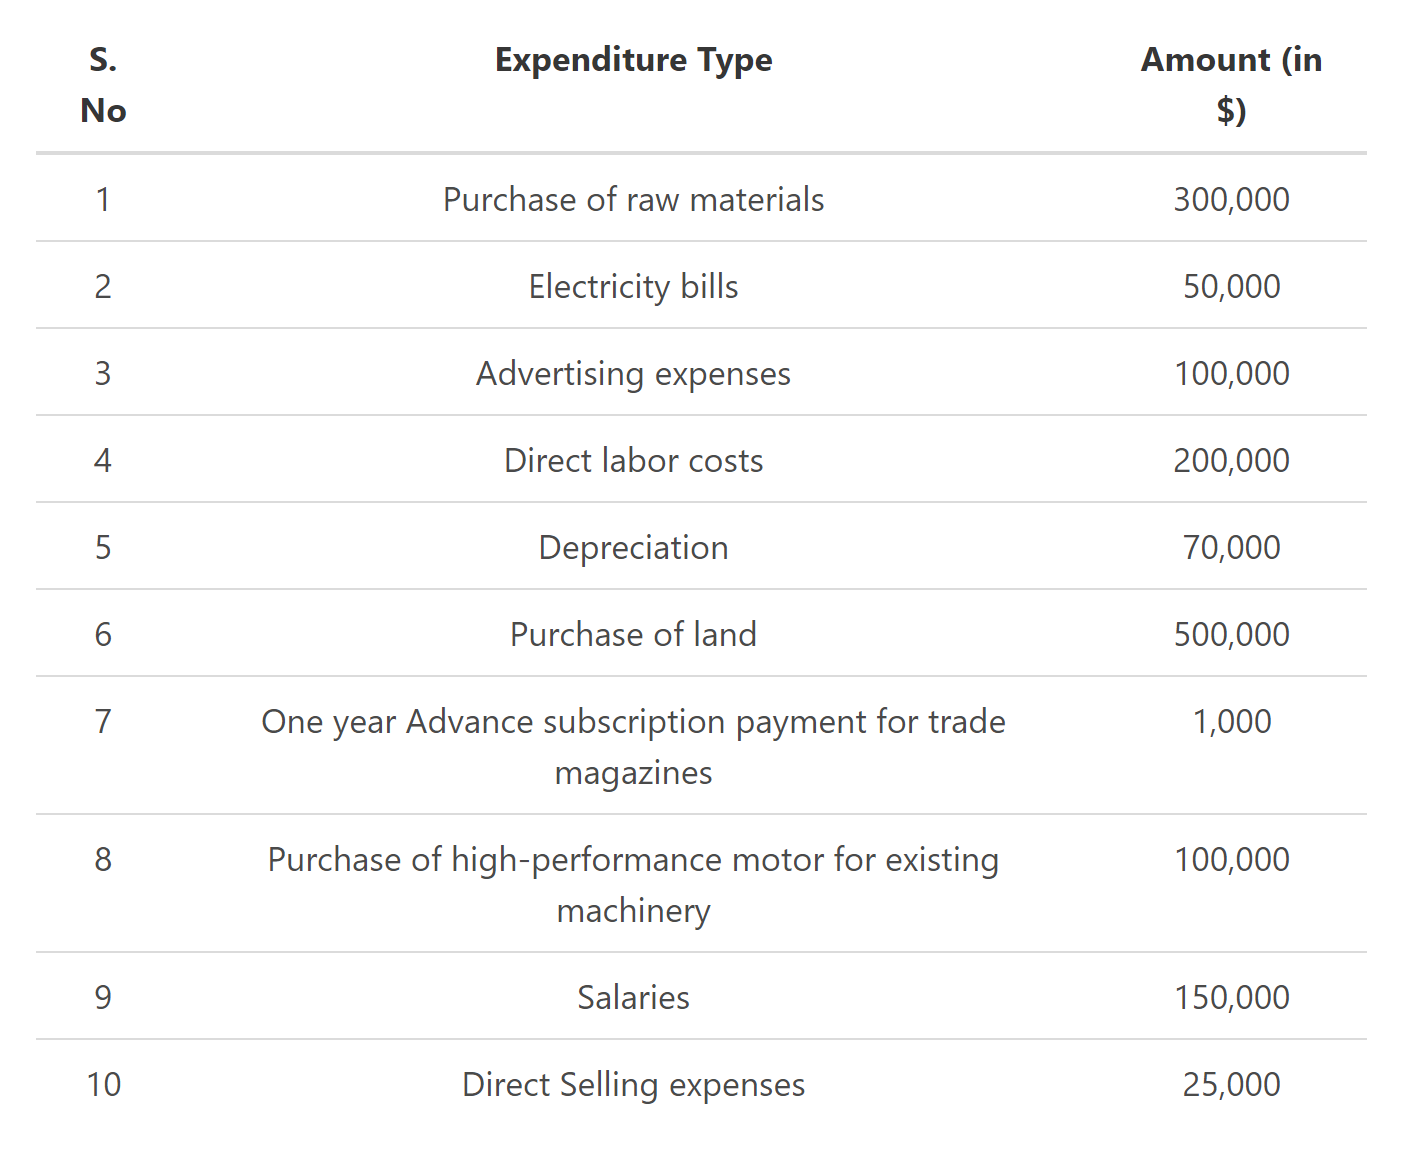The height and width of the screenshot is (1149, 1410).
Task: Select the 'Advertising expenses' row label
Action: point(633,373)
